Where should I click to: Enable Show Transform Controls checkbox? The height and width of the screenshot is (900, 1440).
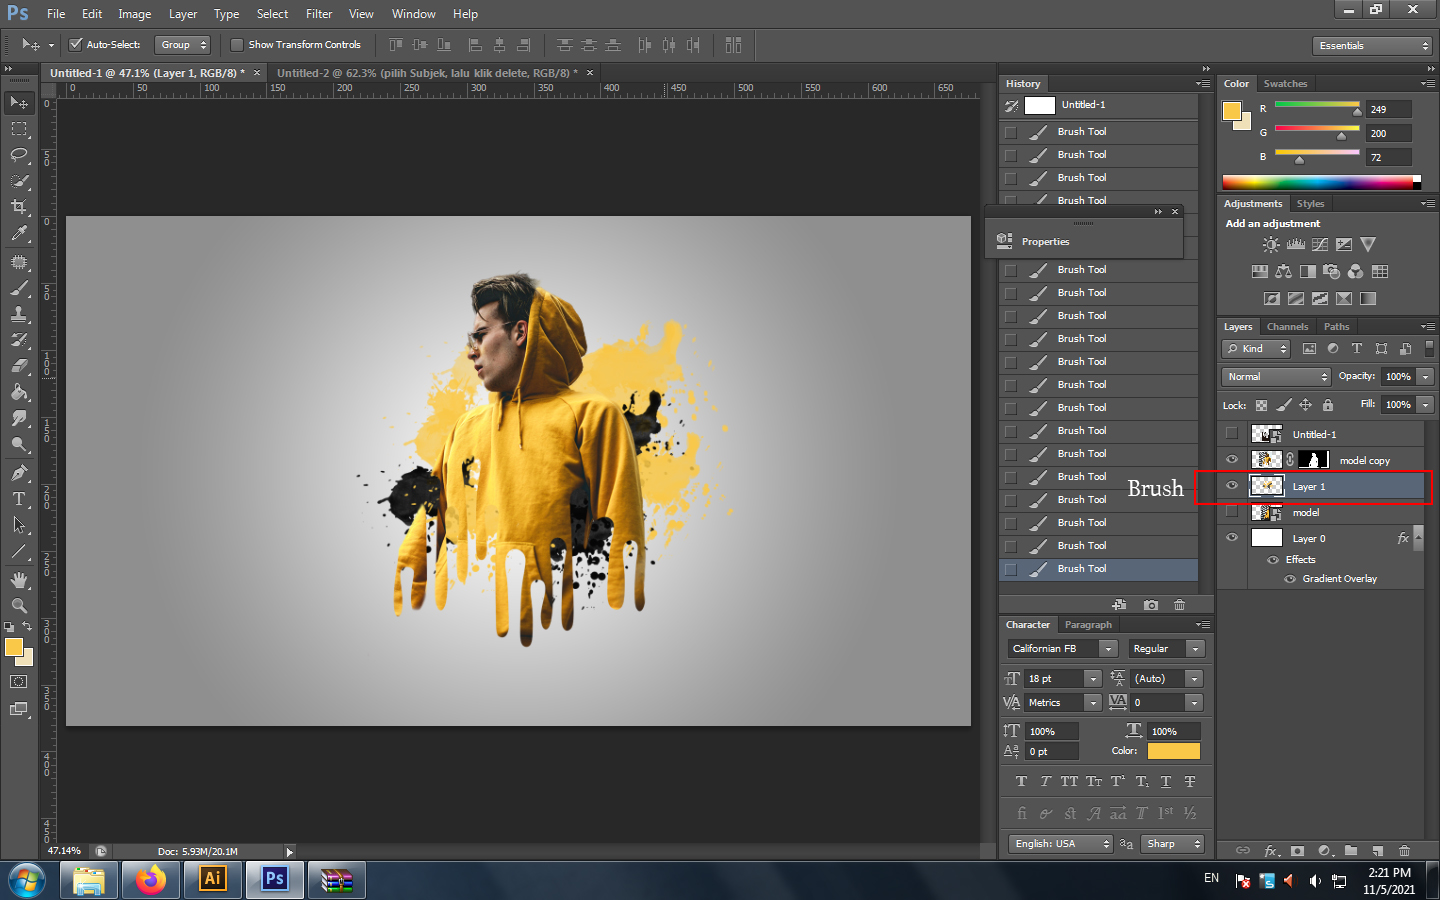237,45
